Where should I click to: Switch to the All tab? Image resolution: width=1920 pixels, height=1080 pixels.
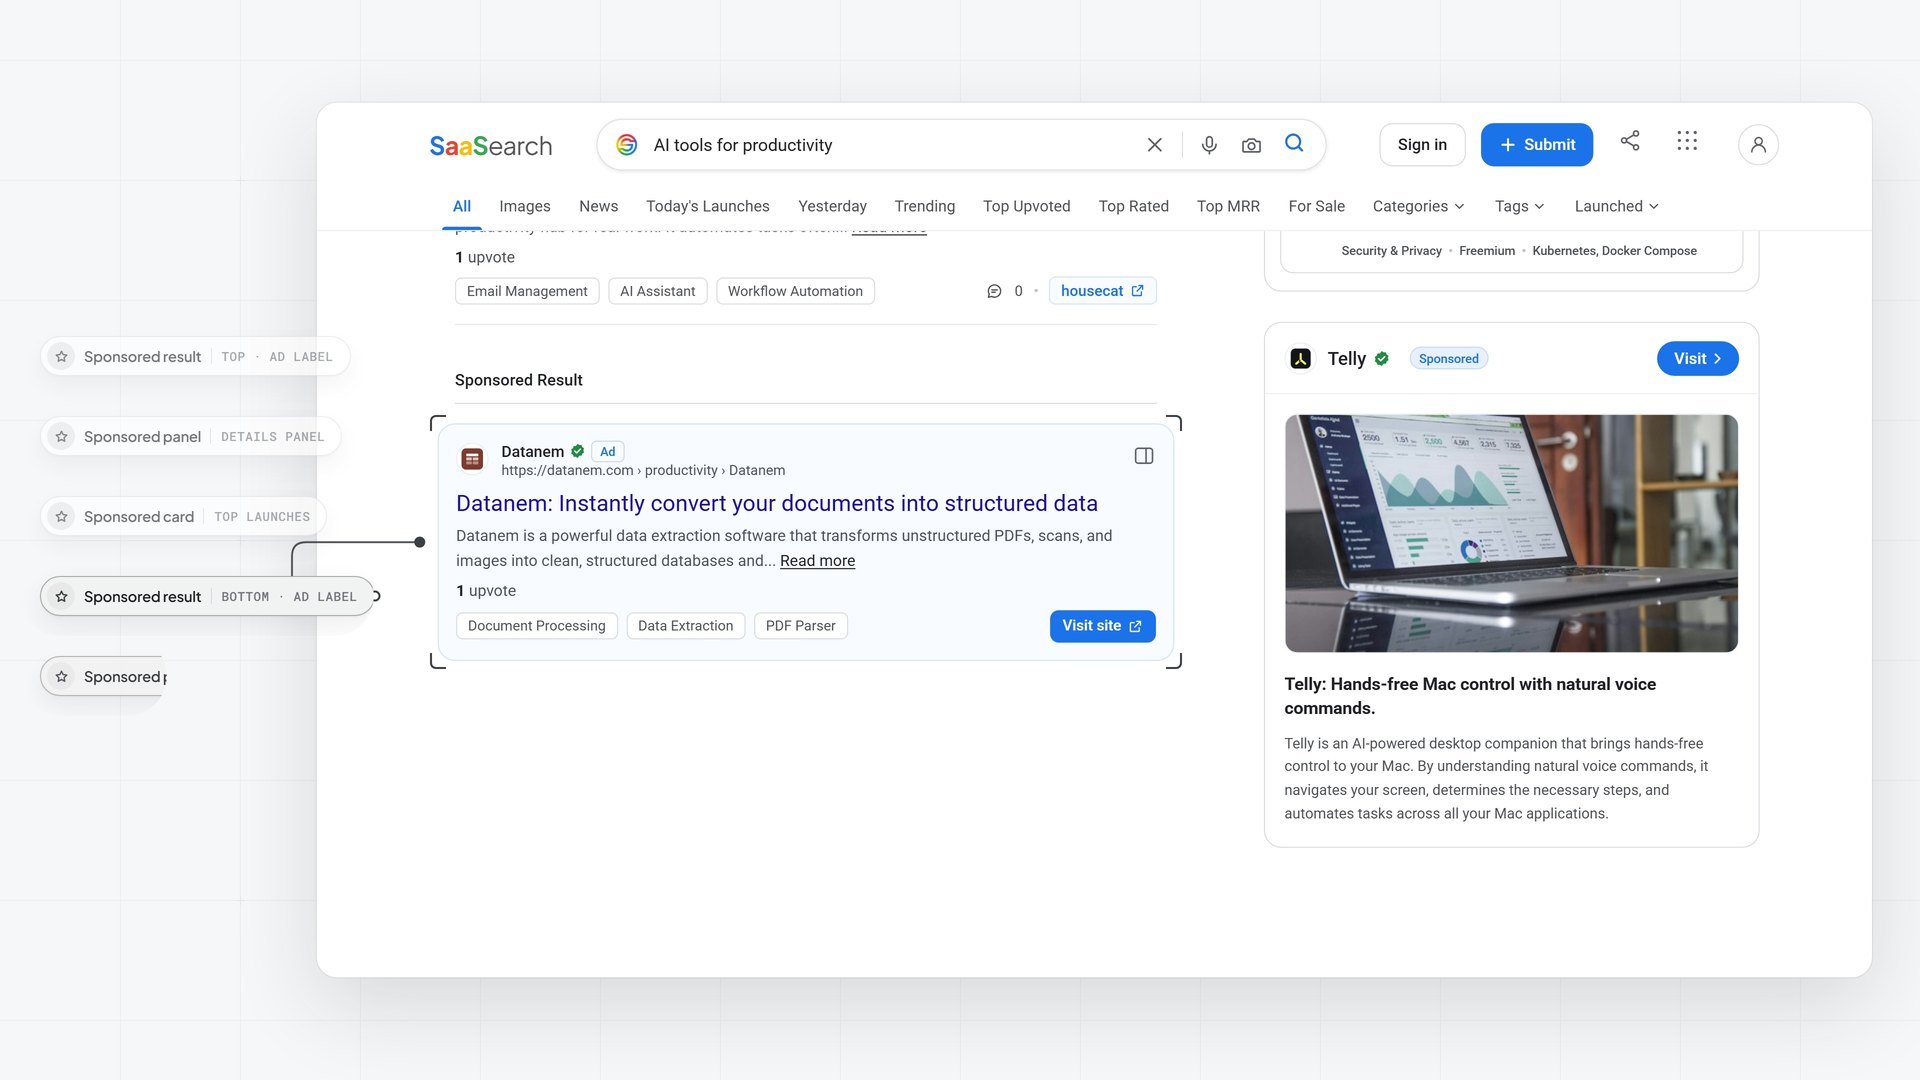(x=462, y=206)
